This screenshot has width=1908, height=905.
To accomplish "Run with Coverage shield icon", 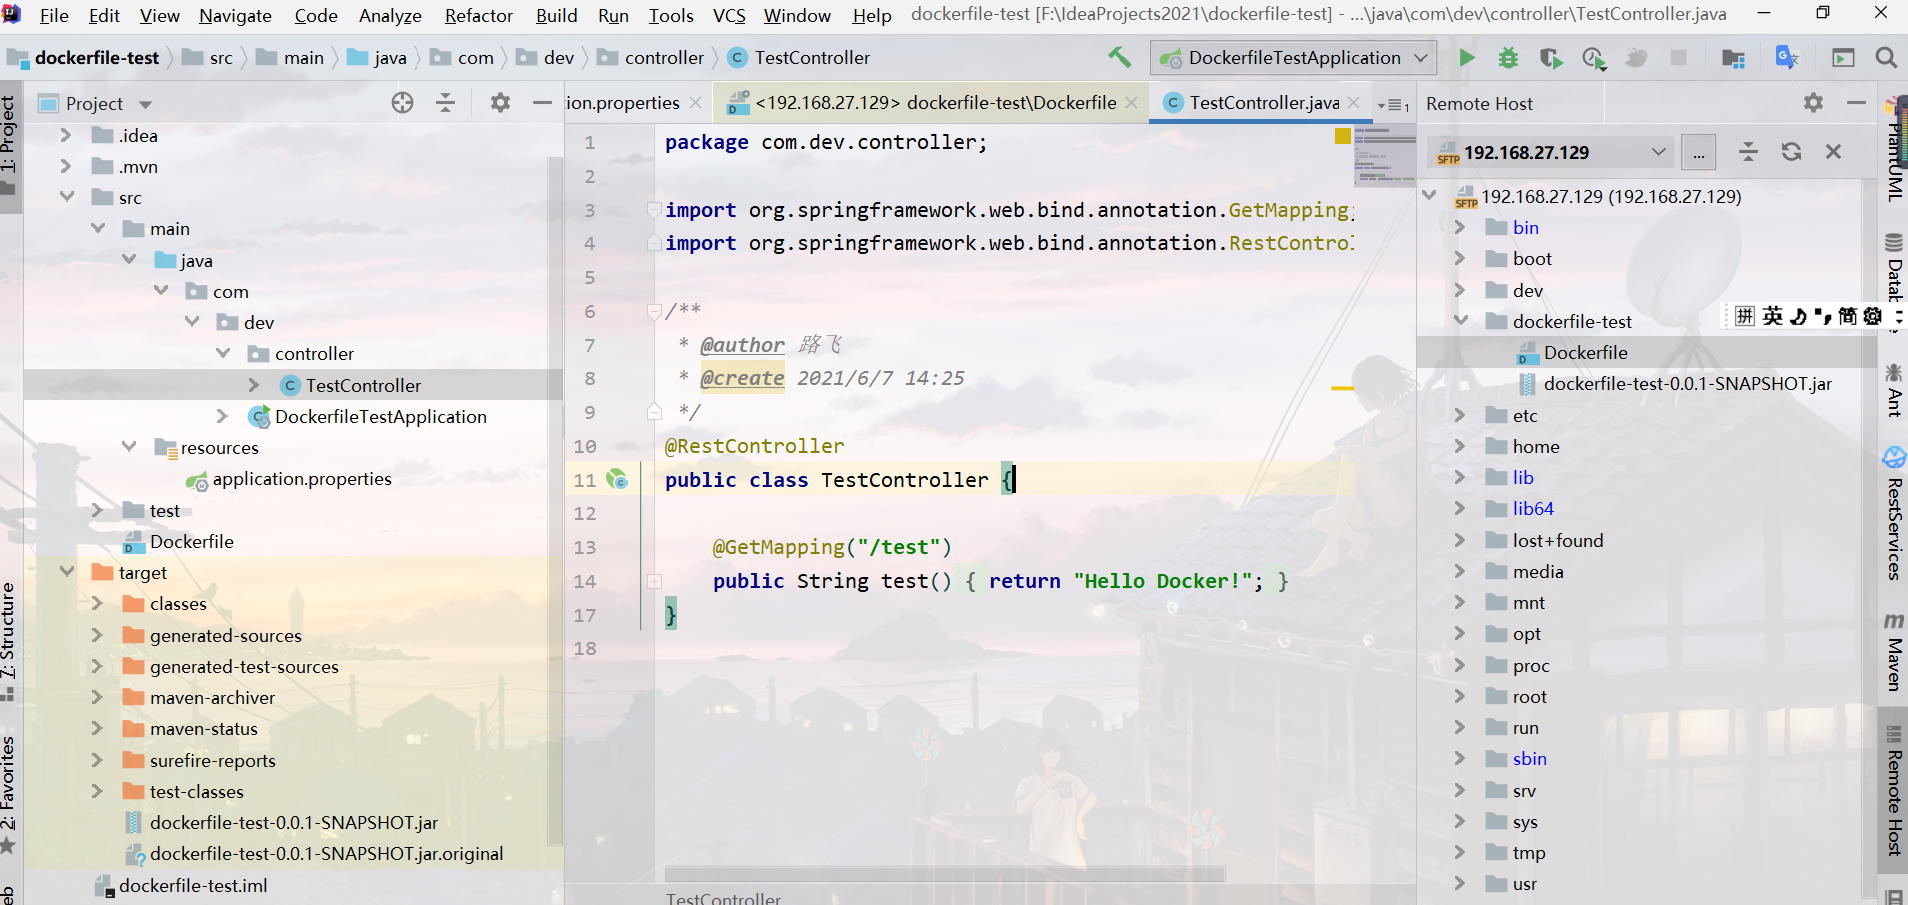I will point(1551,58).
